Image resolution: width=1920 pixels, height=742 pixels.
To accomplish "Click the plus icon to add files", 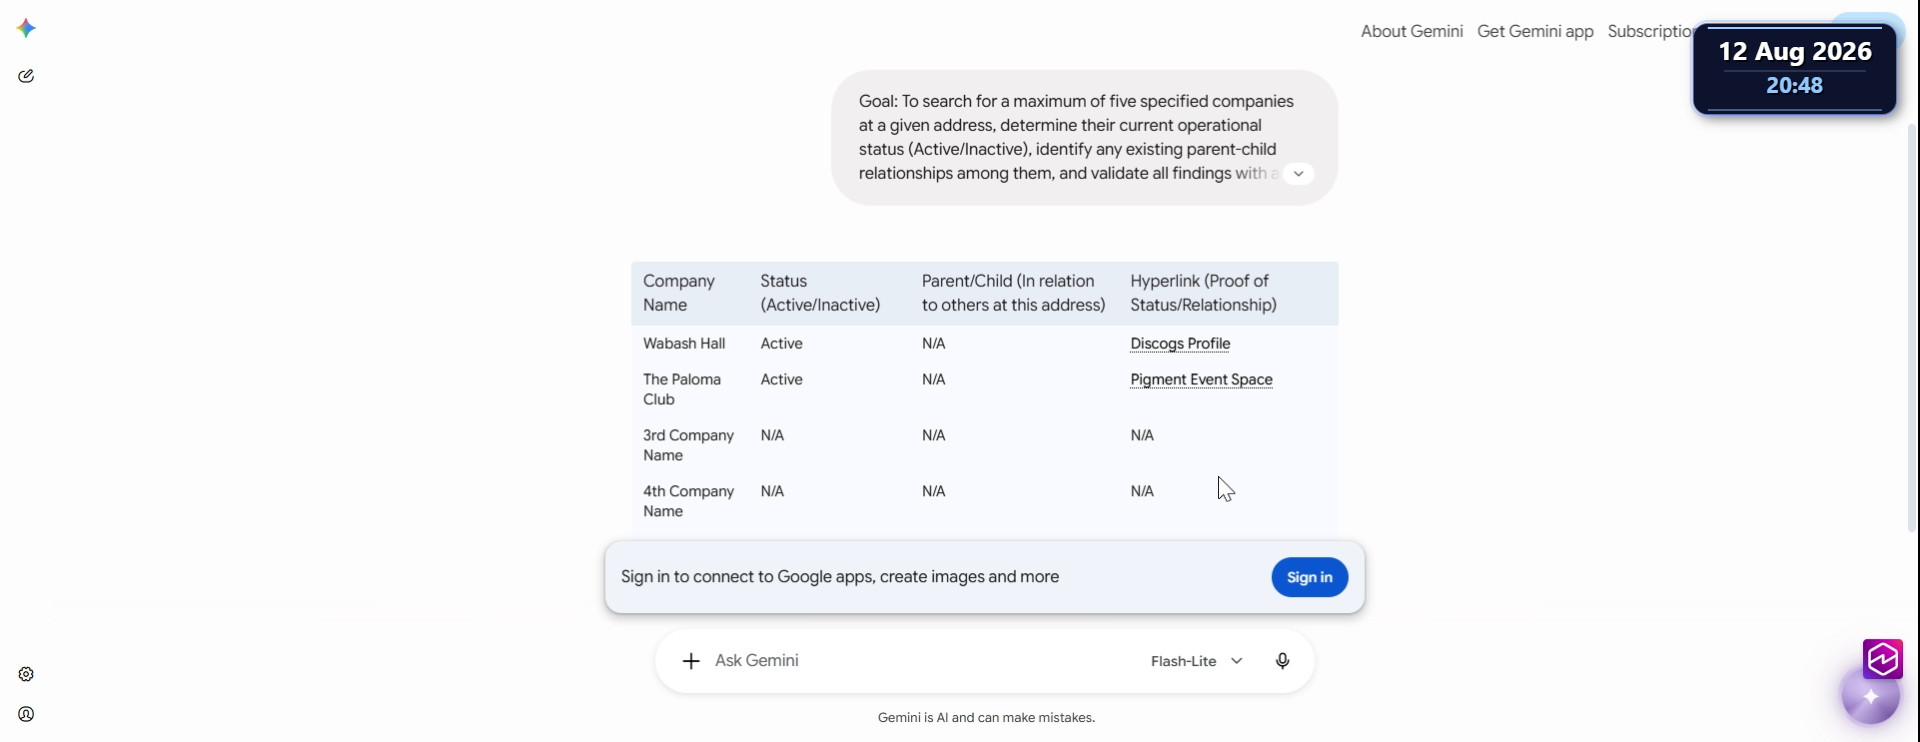I will (691, 661).
